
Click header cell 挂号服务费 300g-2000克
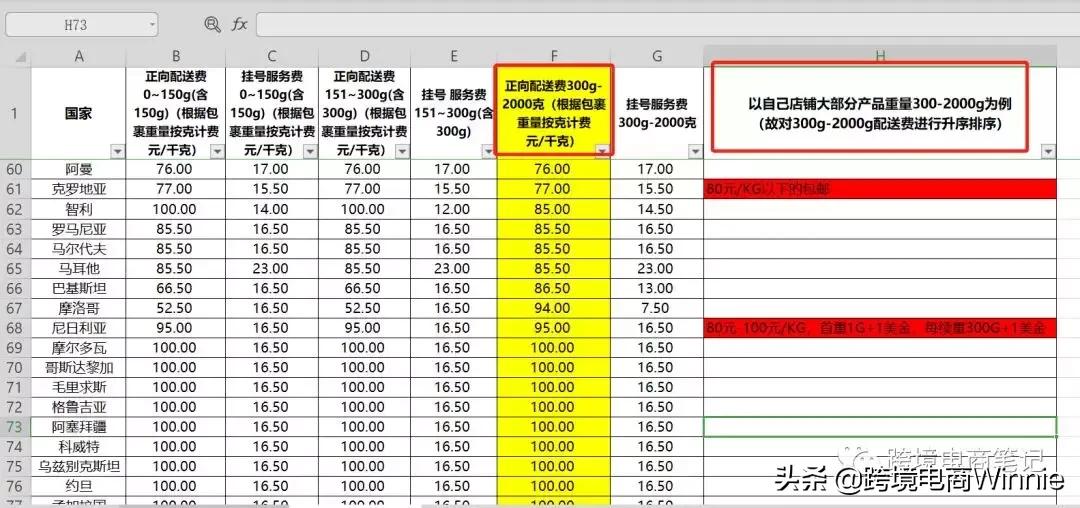point(656,113)
